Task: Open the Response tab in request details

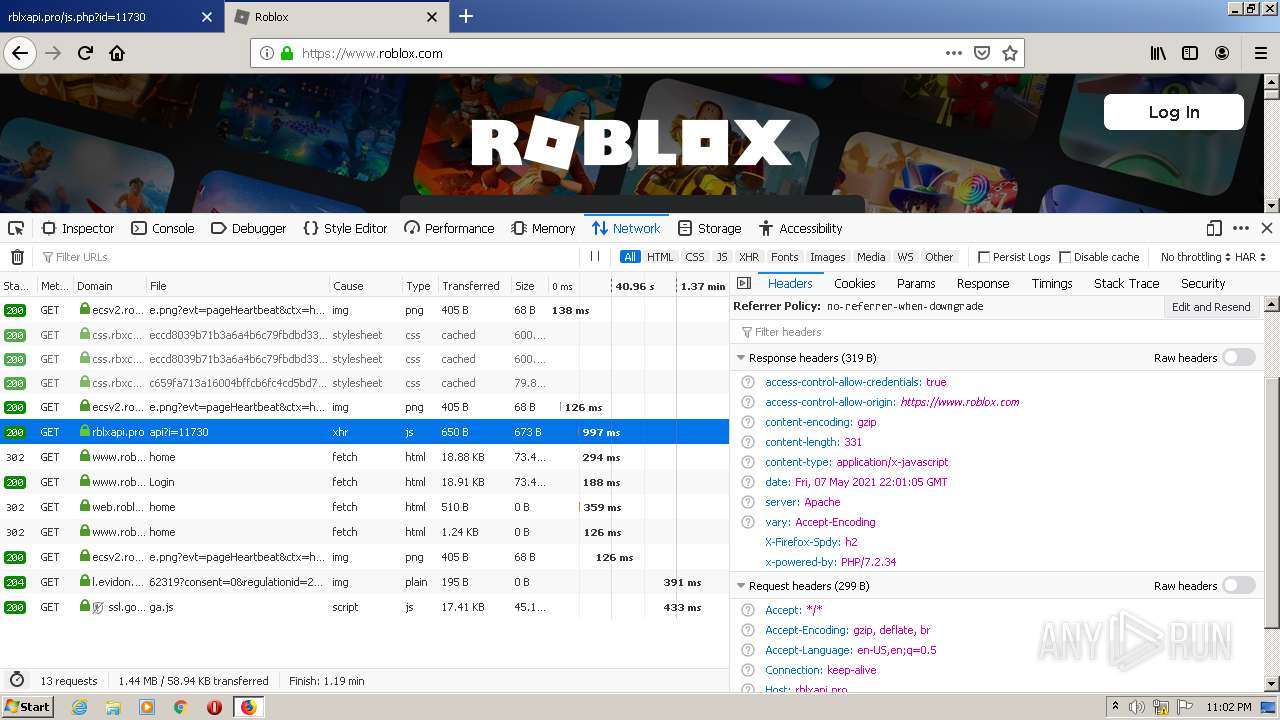Action: 983,283
